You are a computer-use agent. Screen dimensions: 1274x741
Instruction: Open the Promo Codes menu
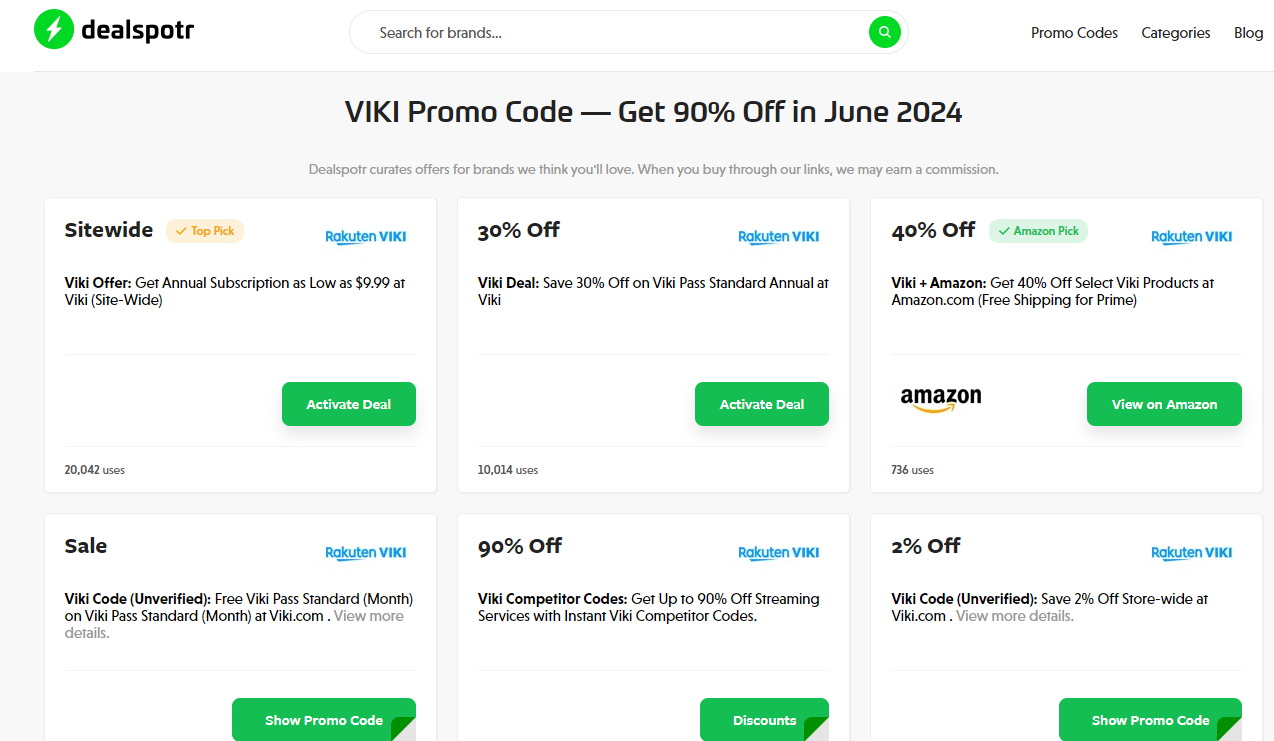coord(1074,33)
